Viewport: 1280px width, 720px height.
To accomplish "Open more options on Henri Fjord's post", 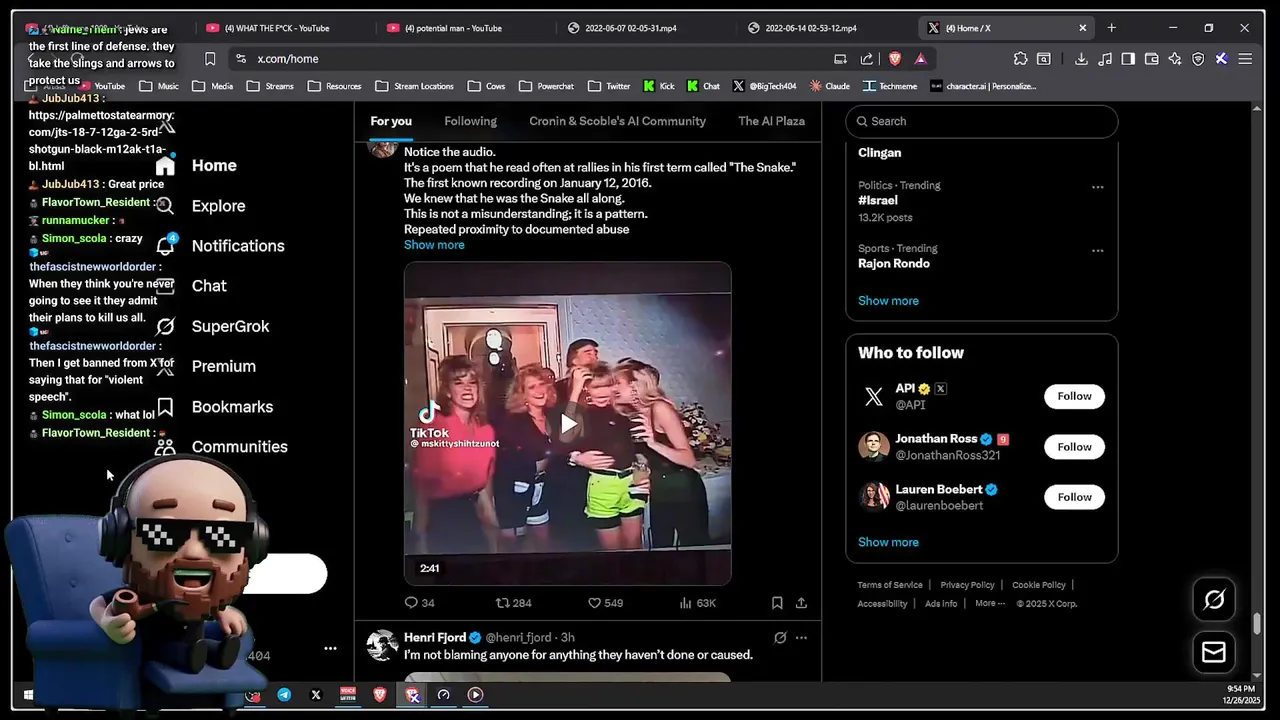I will click(801, 637).
